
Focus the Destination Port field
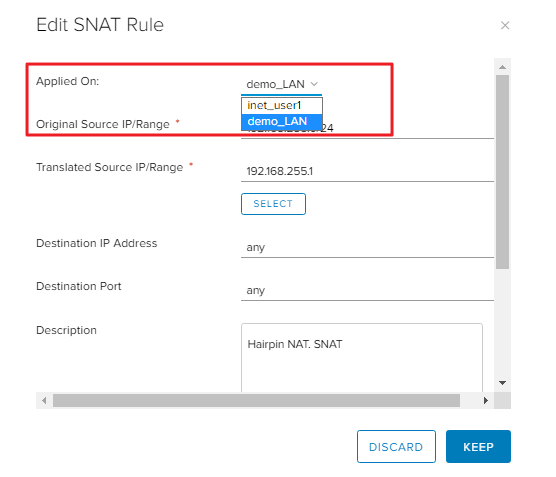pyautogui.click(x=367, y=290)
